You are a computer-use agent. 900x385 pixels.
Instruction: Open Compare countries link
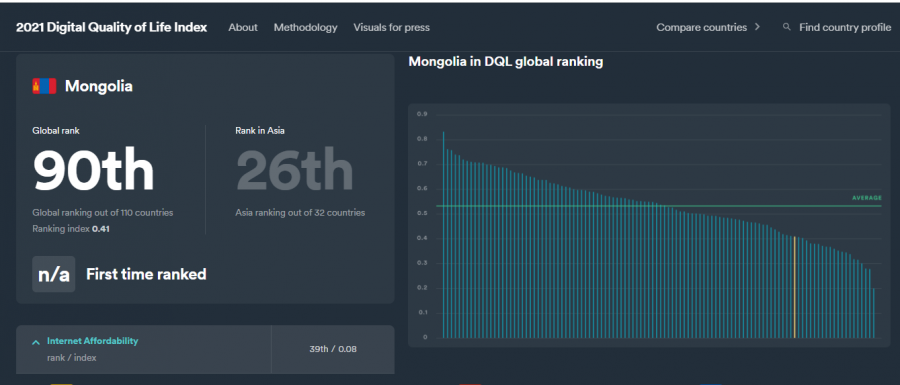tap(702, 27)
